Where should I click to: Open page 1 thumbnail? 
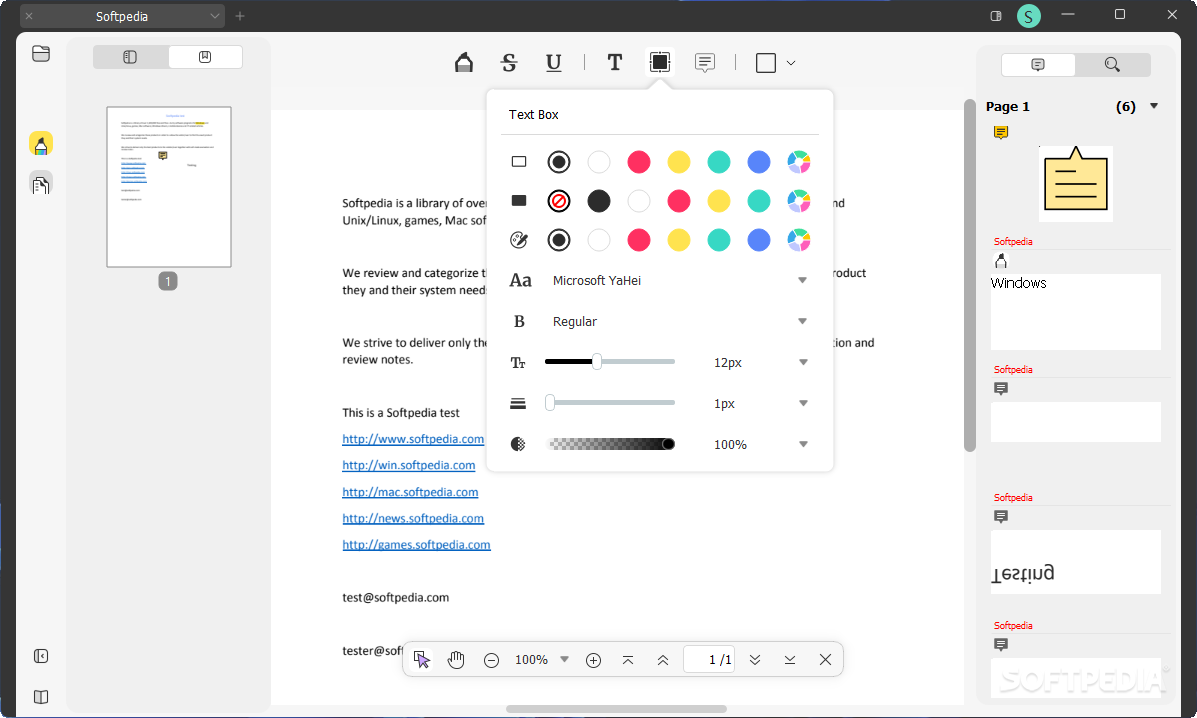[169, 187]
